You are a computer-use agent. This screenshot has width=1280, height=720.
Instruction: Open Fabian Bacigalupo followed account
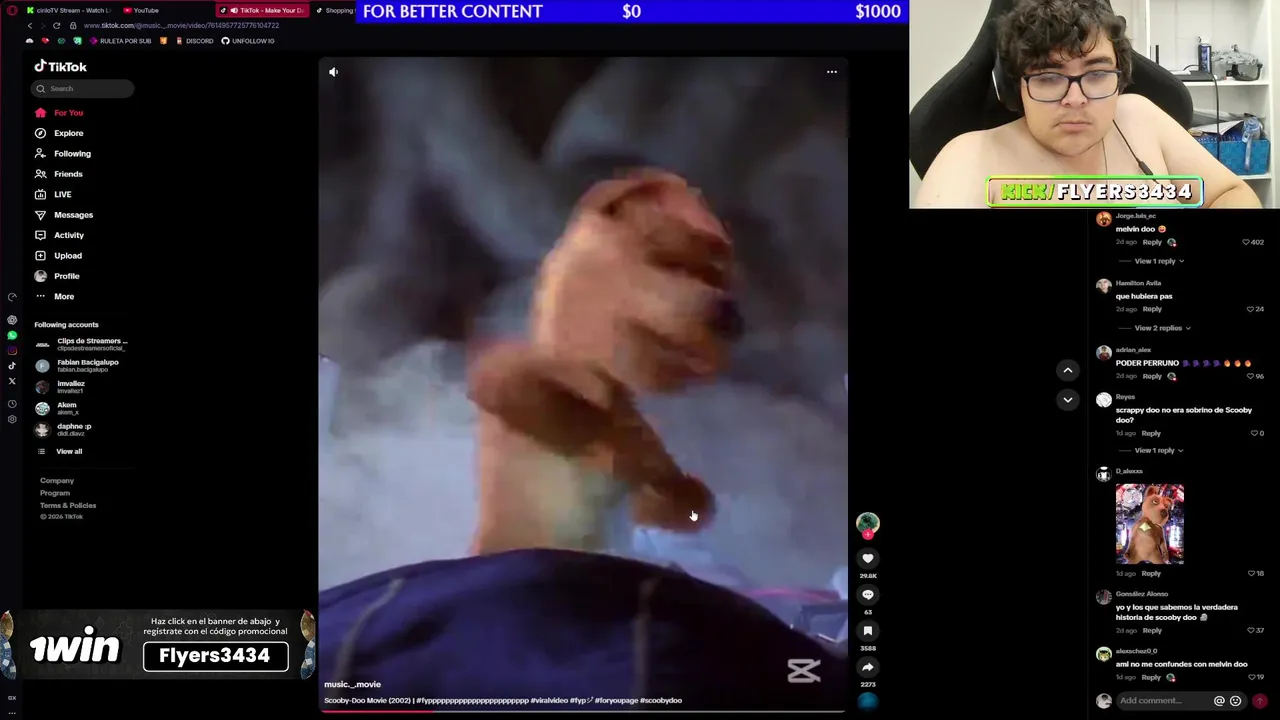78,365
